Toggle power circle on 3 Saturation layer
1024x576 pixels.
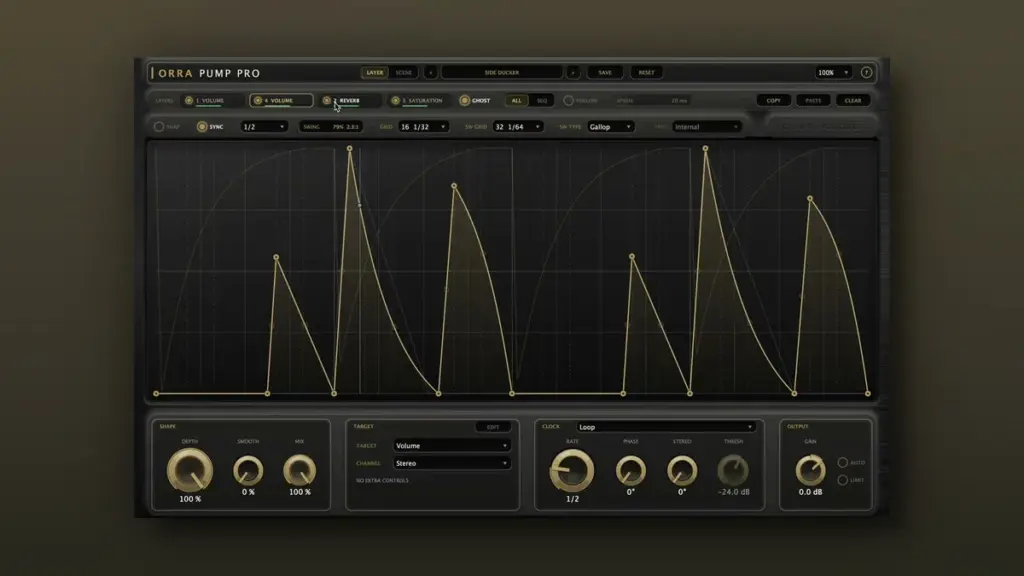pyautogui.click(x=395, y=101)
